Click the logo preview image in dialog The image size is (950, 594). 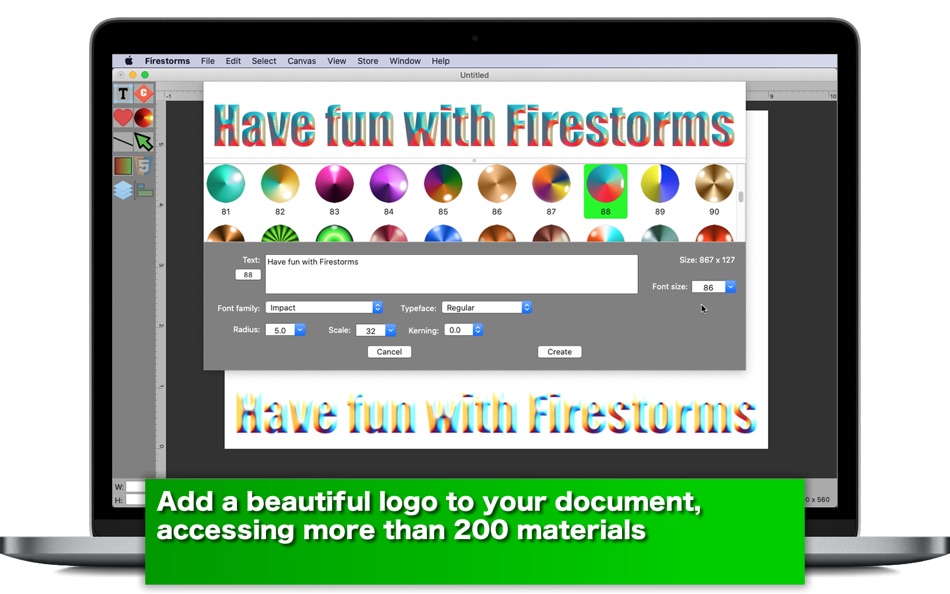click(x=474, y=125)
